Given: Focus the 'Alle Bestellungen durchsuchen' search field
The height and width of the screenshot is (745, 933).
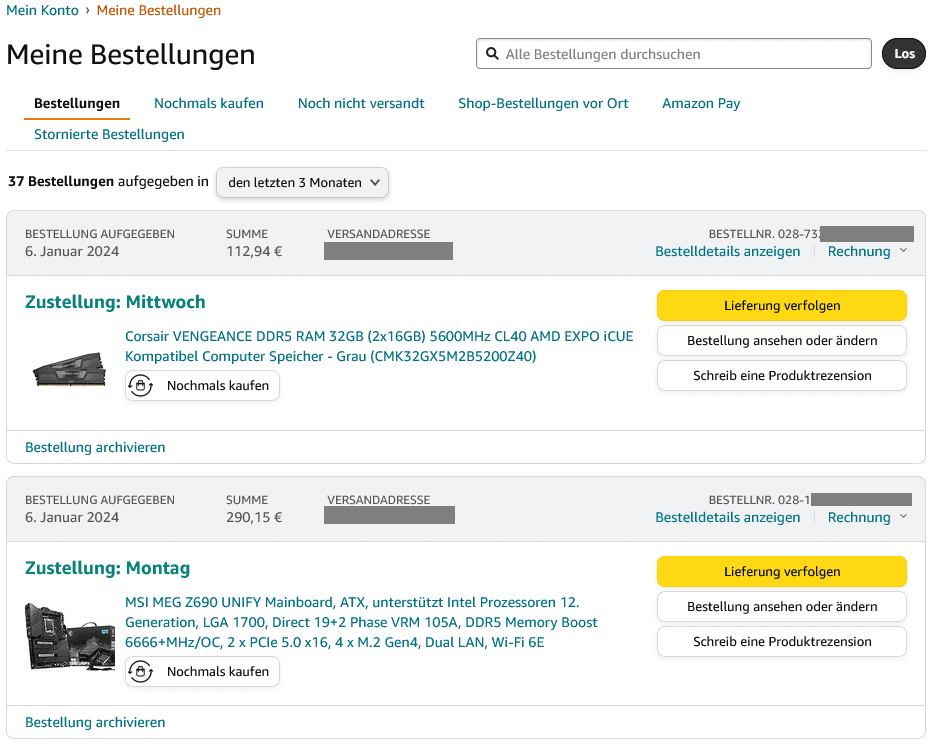Looking at the screenshot, I should pos(674,54).
